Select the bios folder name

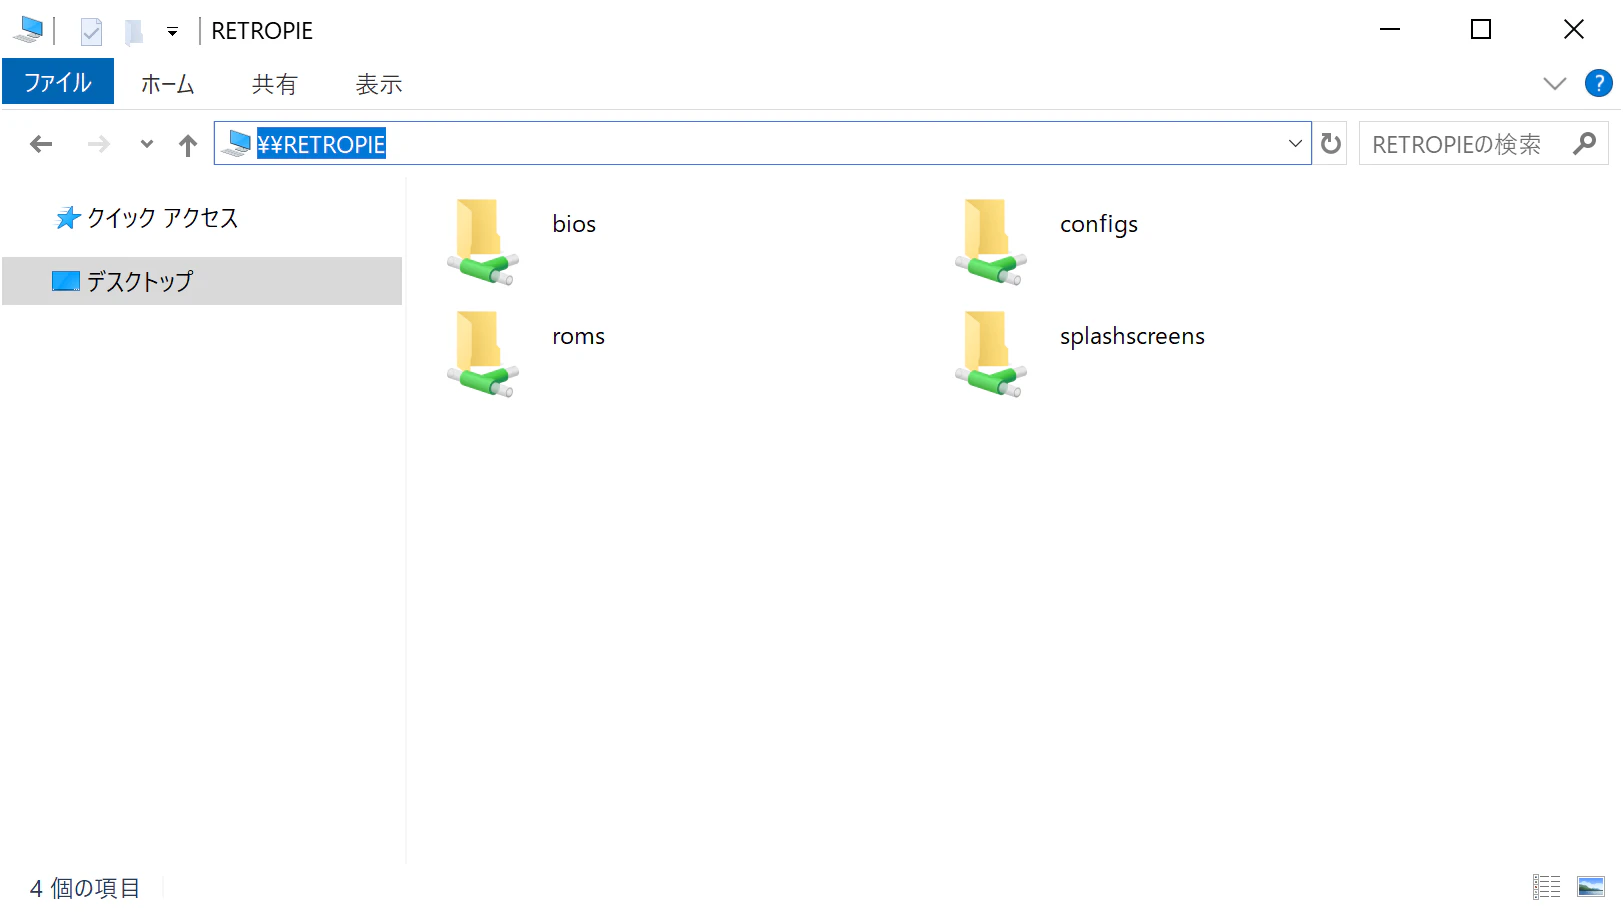point(574,224)
